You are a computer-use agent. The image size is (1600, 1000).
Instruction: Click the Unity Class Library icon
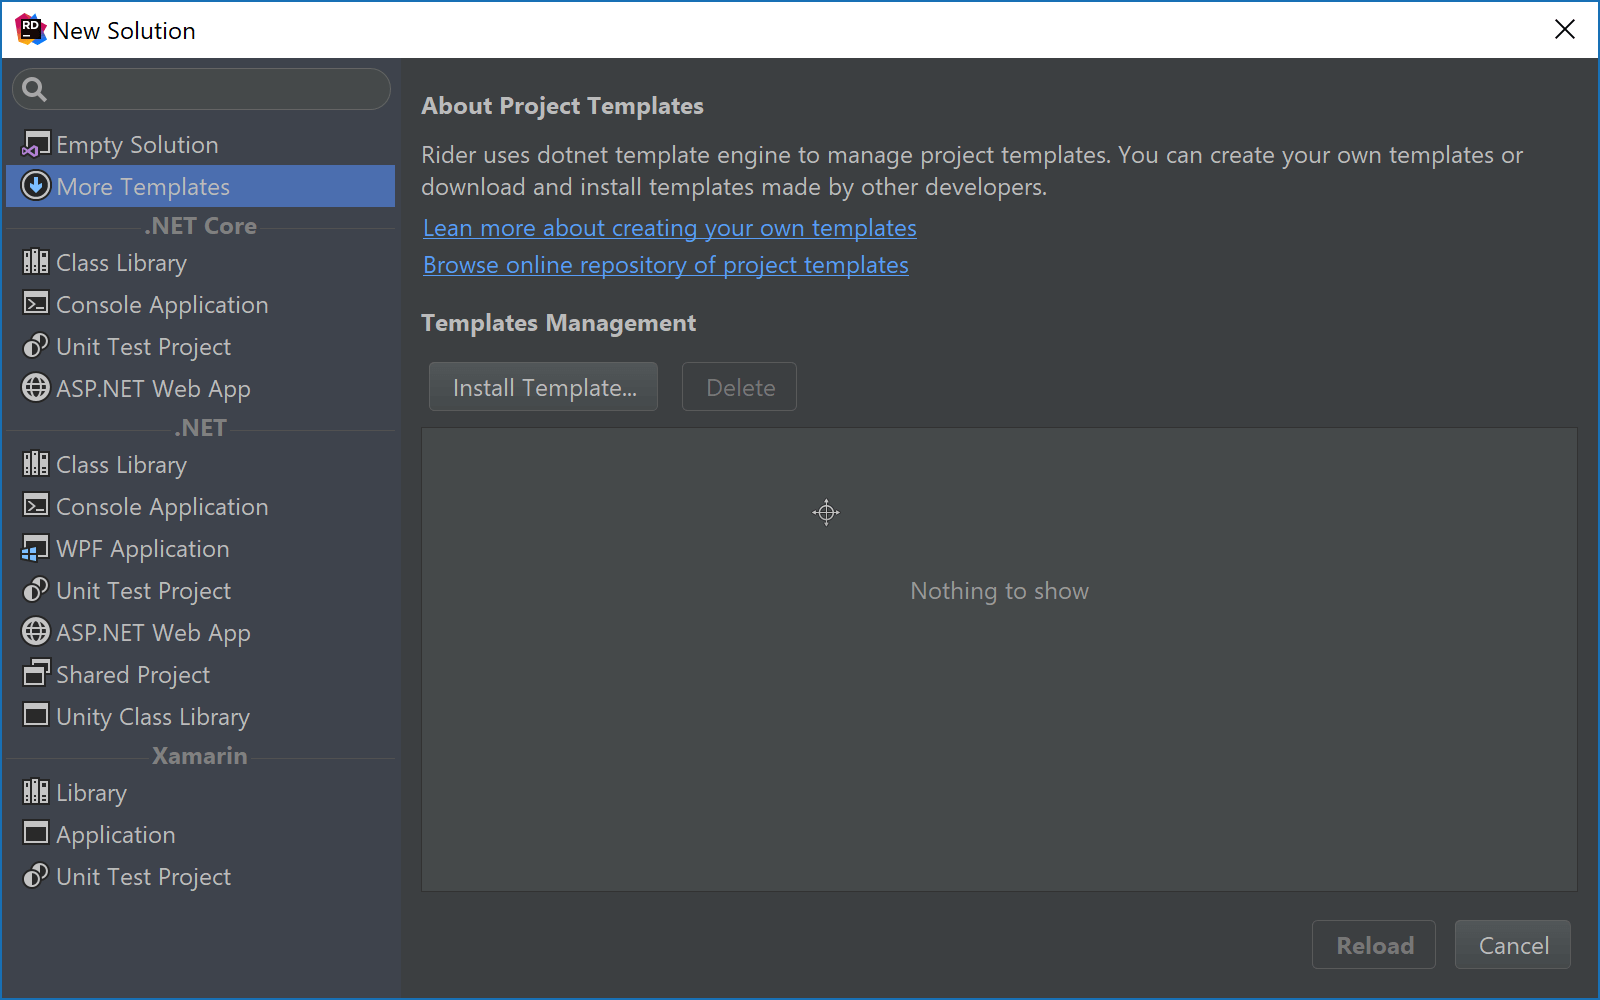(36, 716)
